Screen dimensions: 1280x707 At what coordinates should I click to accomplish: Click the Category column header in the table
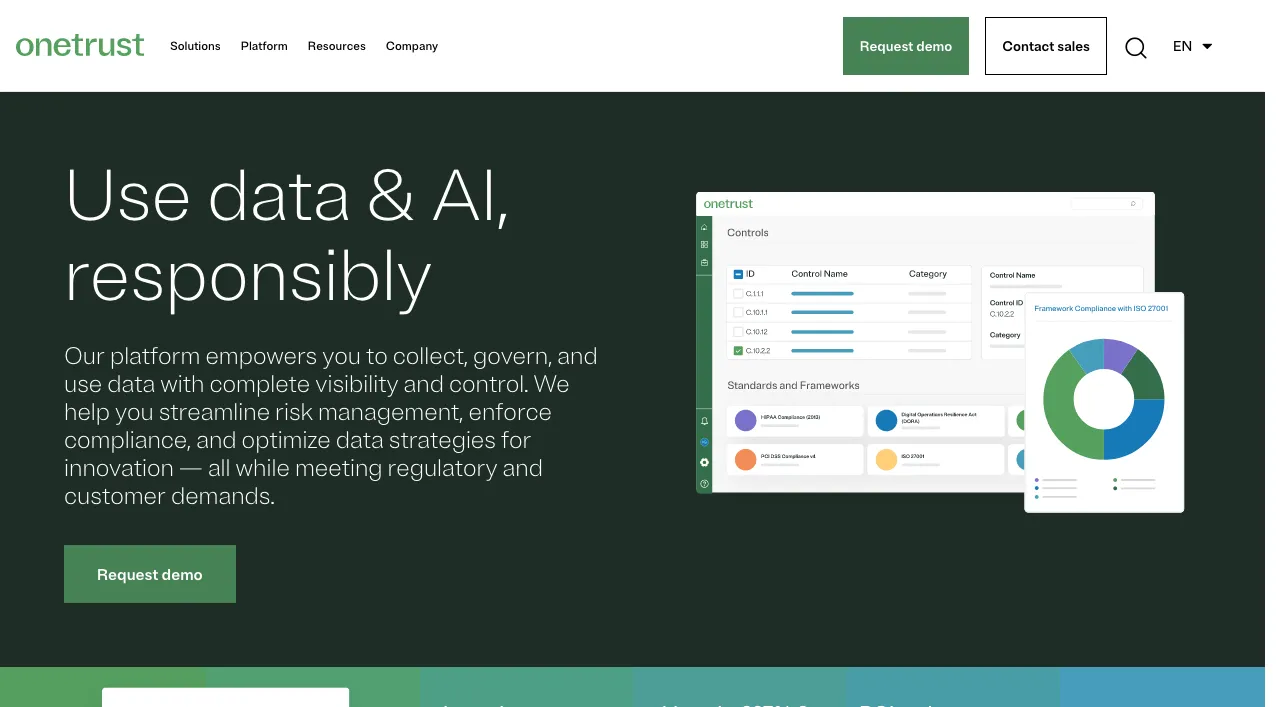point(928,274)
